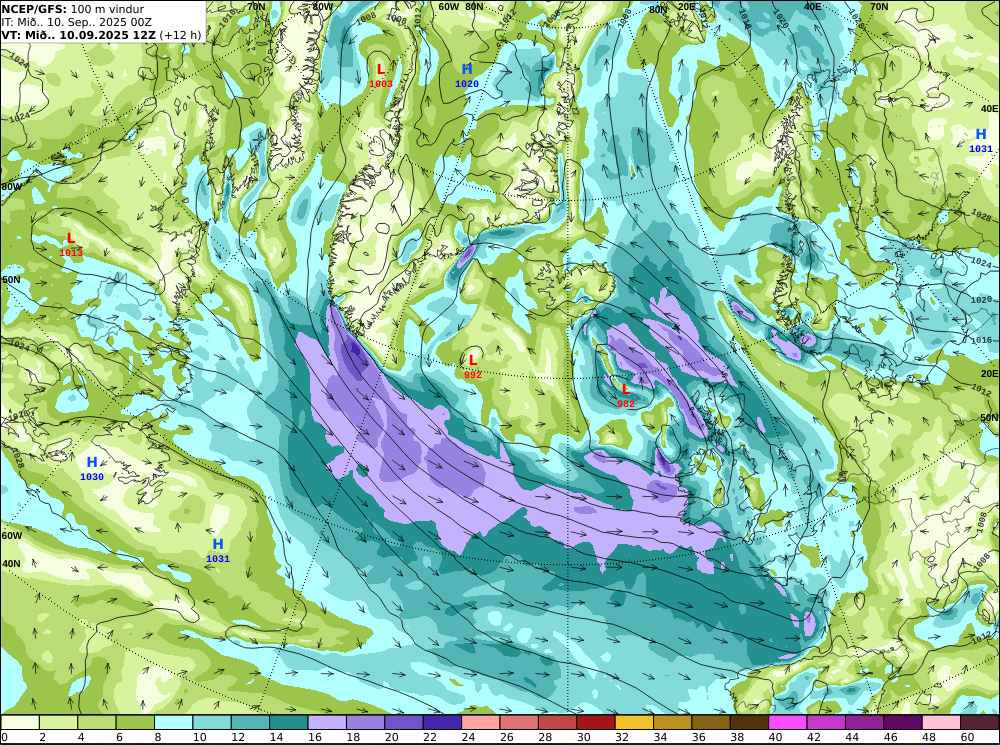Click the pressure value 1003
The image size is (1000, 745).
pos(381,84)
